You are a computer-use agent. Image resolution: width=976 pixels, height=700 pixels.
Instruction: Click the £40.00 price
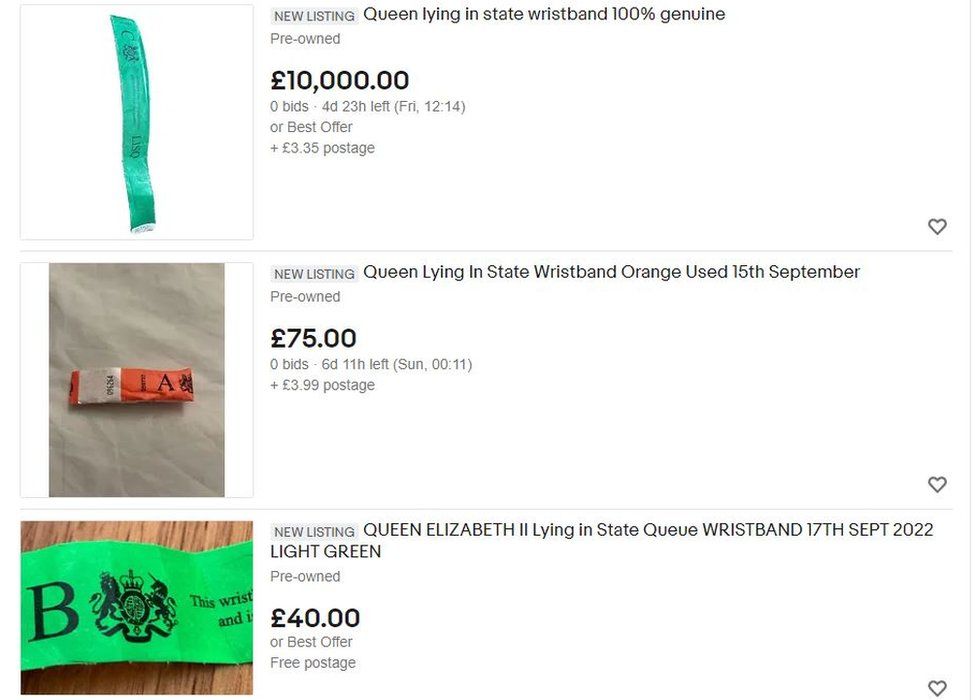pos(315,618)
